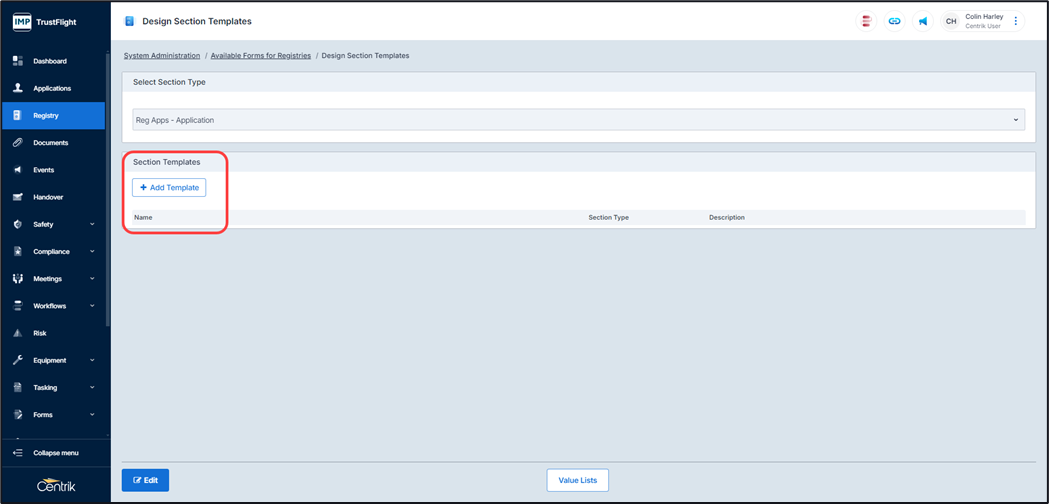Click the Risk warning triangle icon

pyautogui.click(x=18, y=333)
